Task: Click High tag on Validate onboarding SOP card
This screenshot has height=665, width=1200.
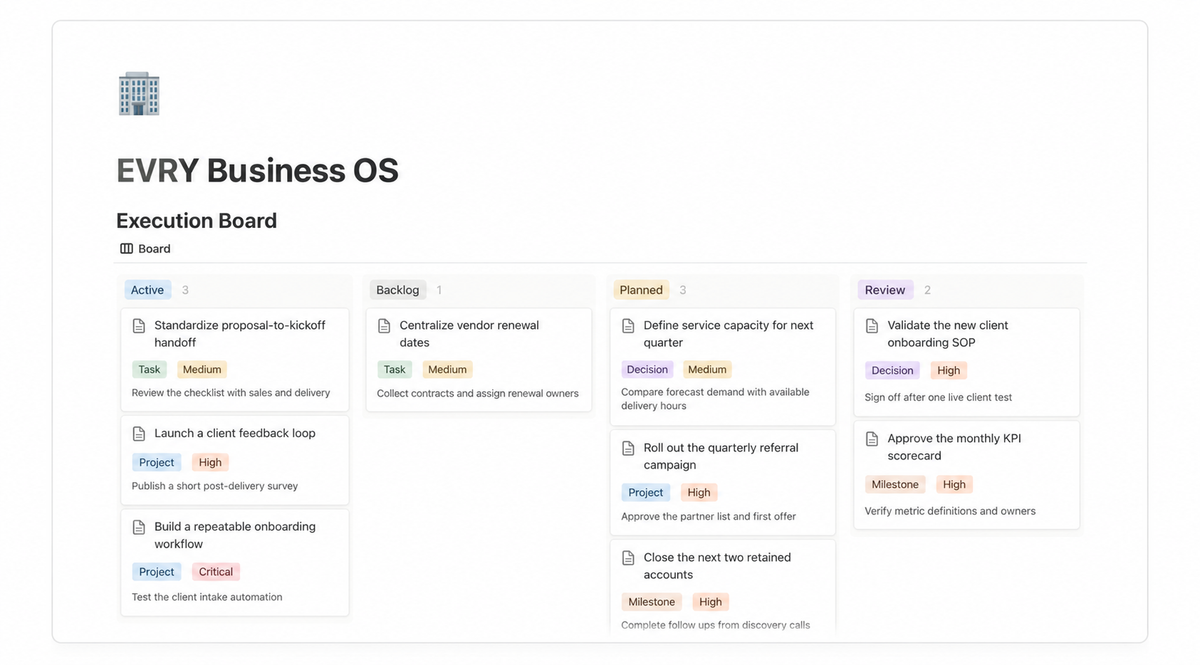Action: [949, 371]
